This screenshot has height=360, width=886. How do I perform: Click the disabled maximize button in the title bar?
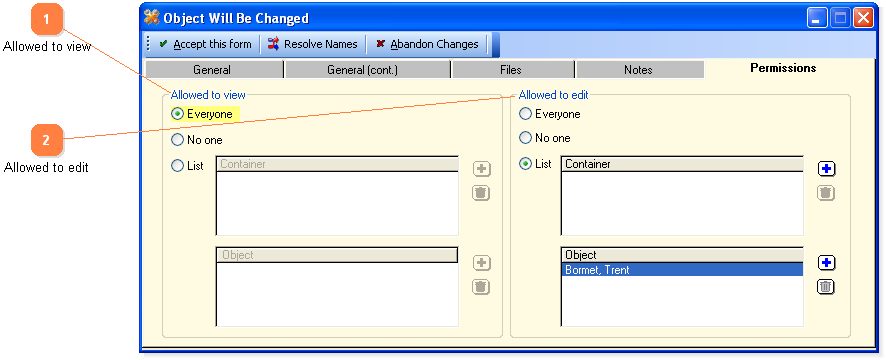(840, 18)
